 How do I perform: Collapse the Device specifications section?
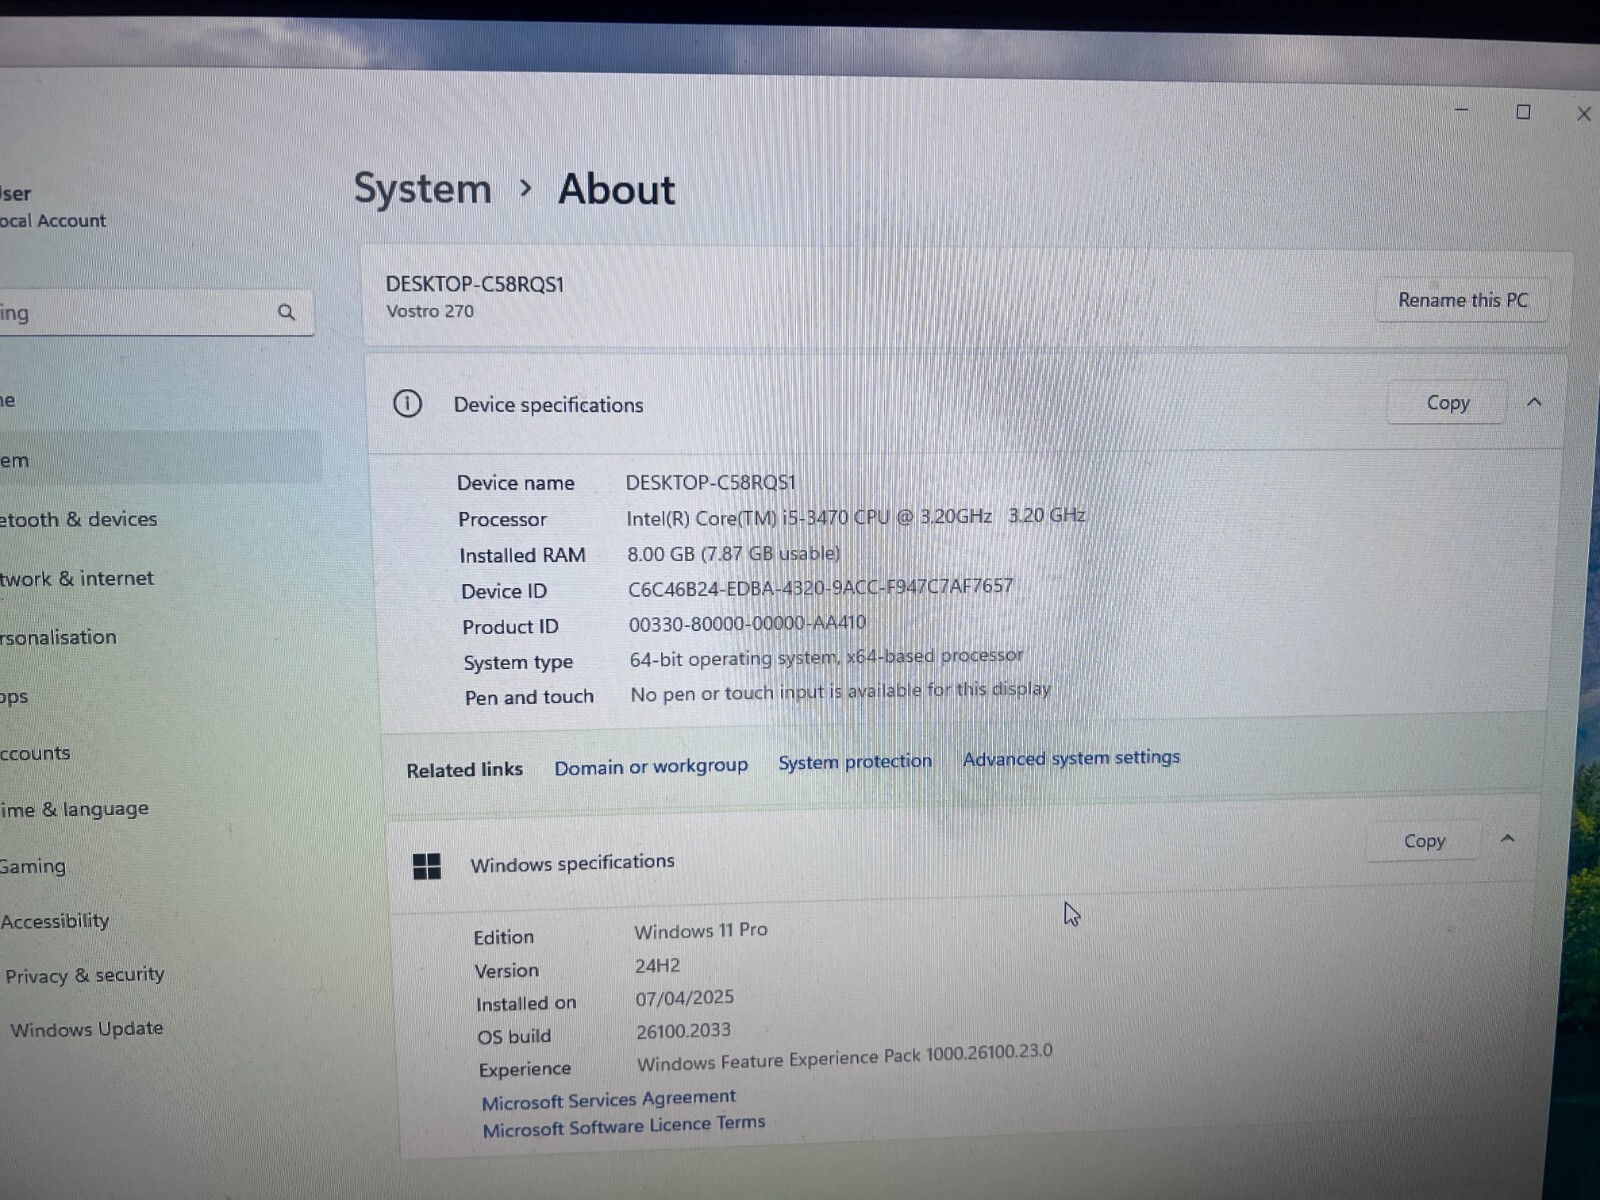1534,402
